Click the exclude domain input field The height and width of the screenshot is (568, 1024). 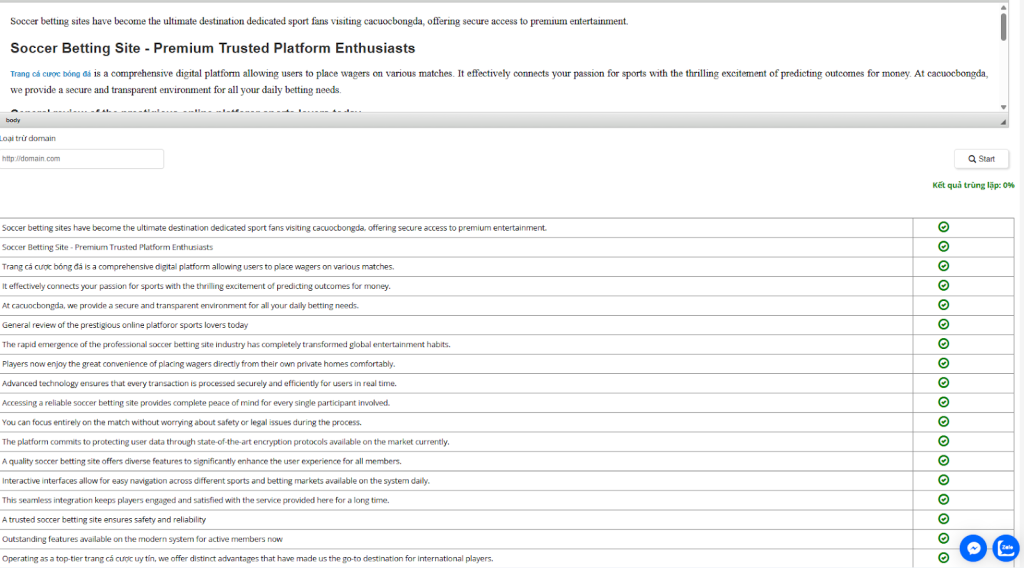(x=81, y=159)
